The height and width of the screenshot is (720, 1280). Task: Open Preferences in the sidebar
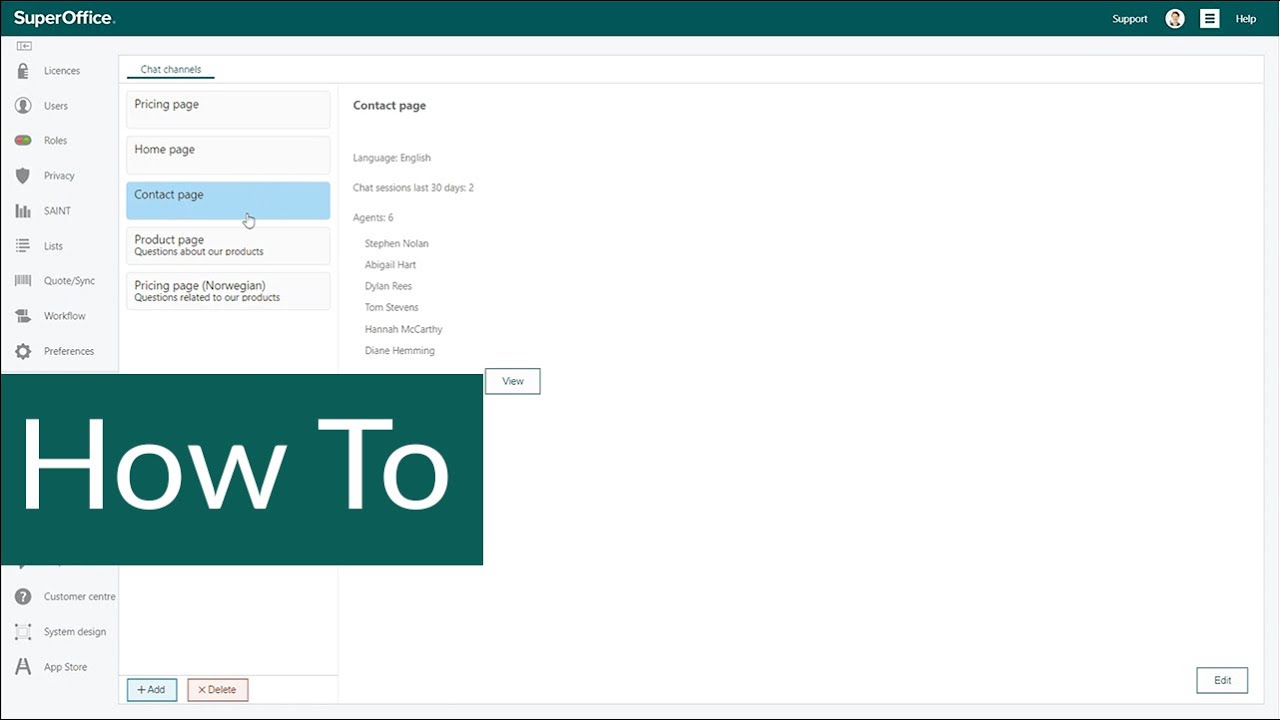(x=69, y=351)
